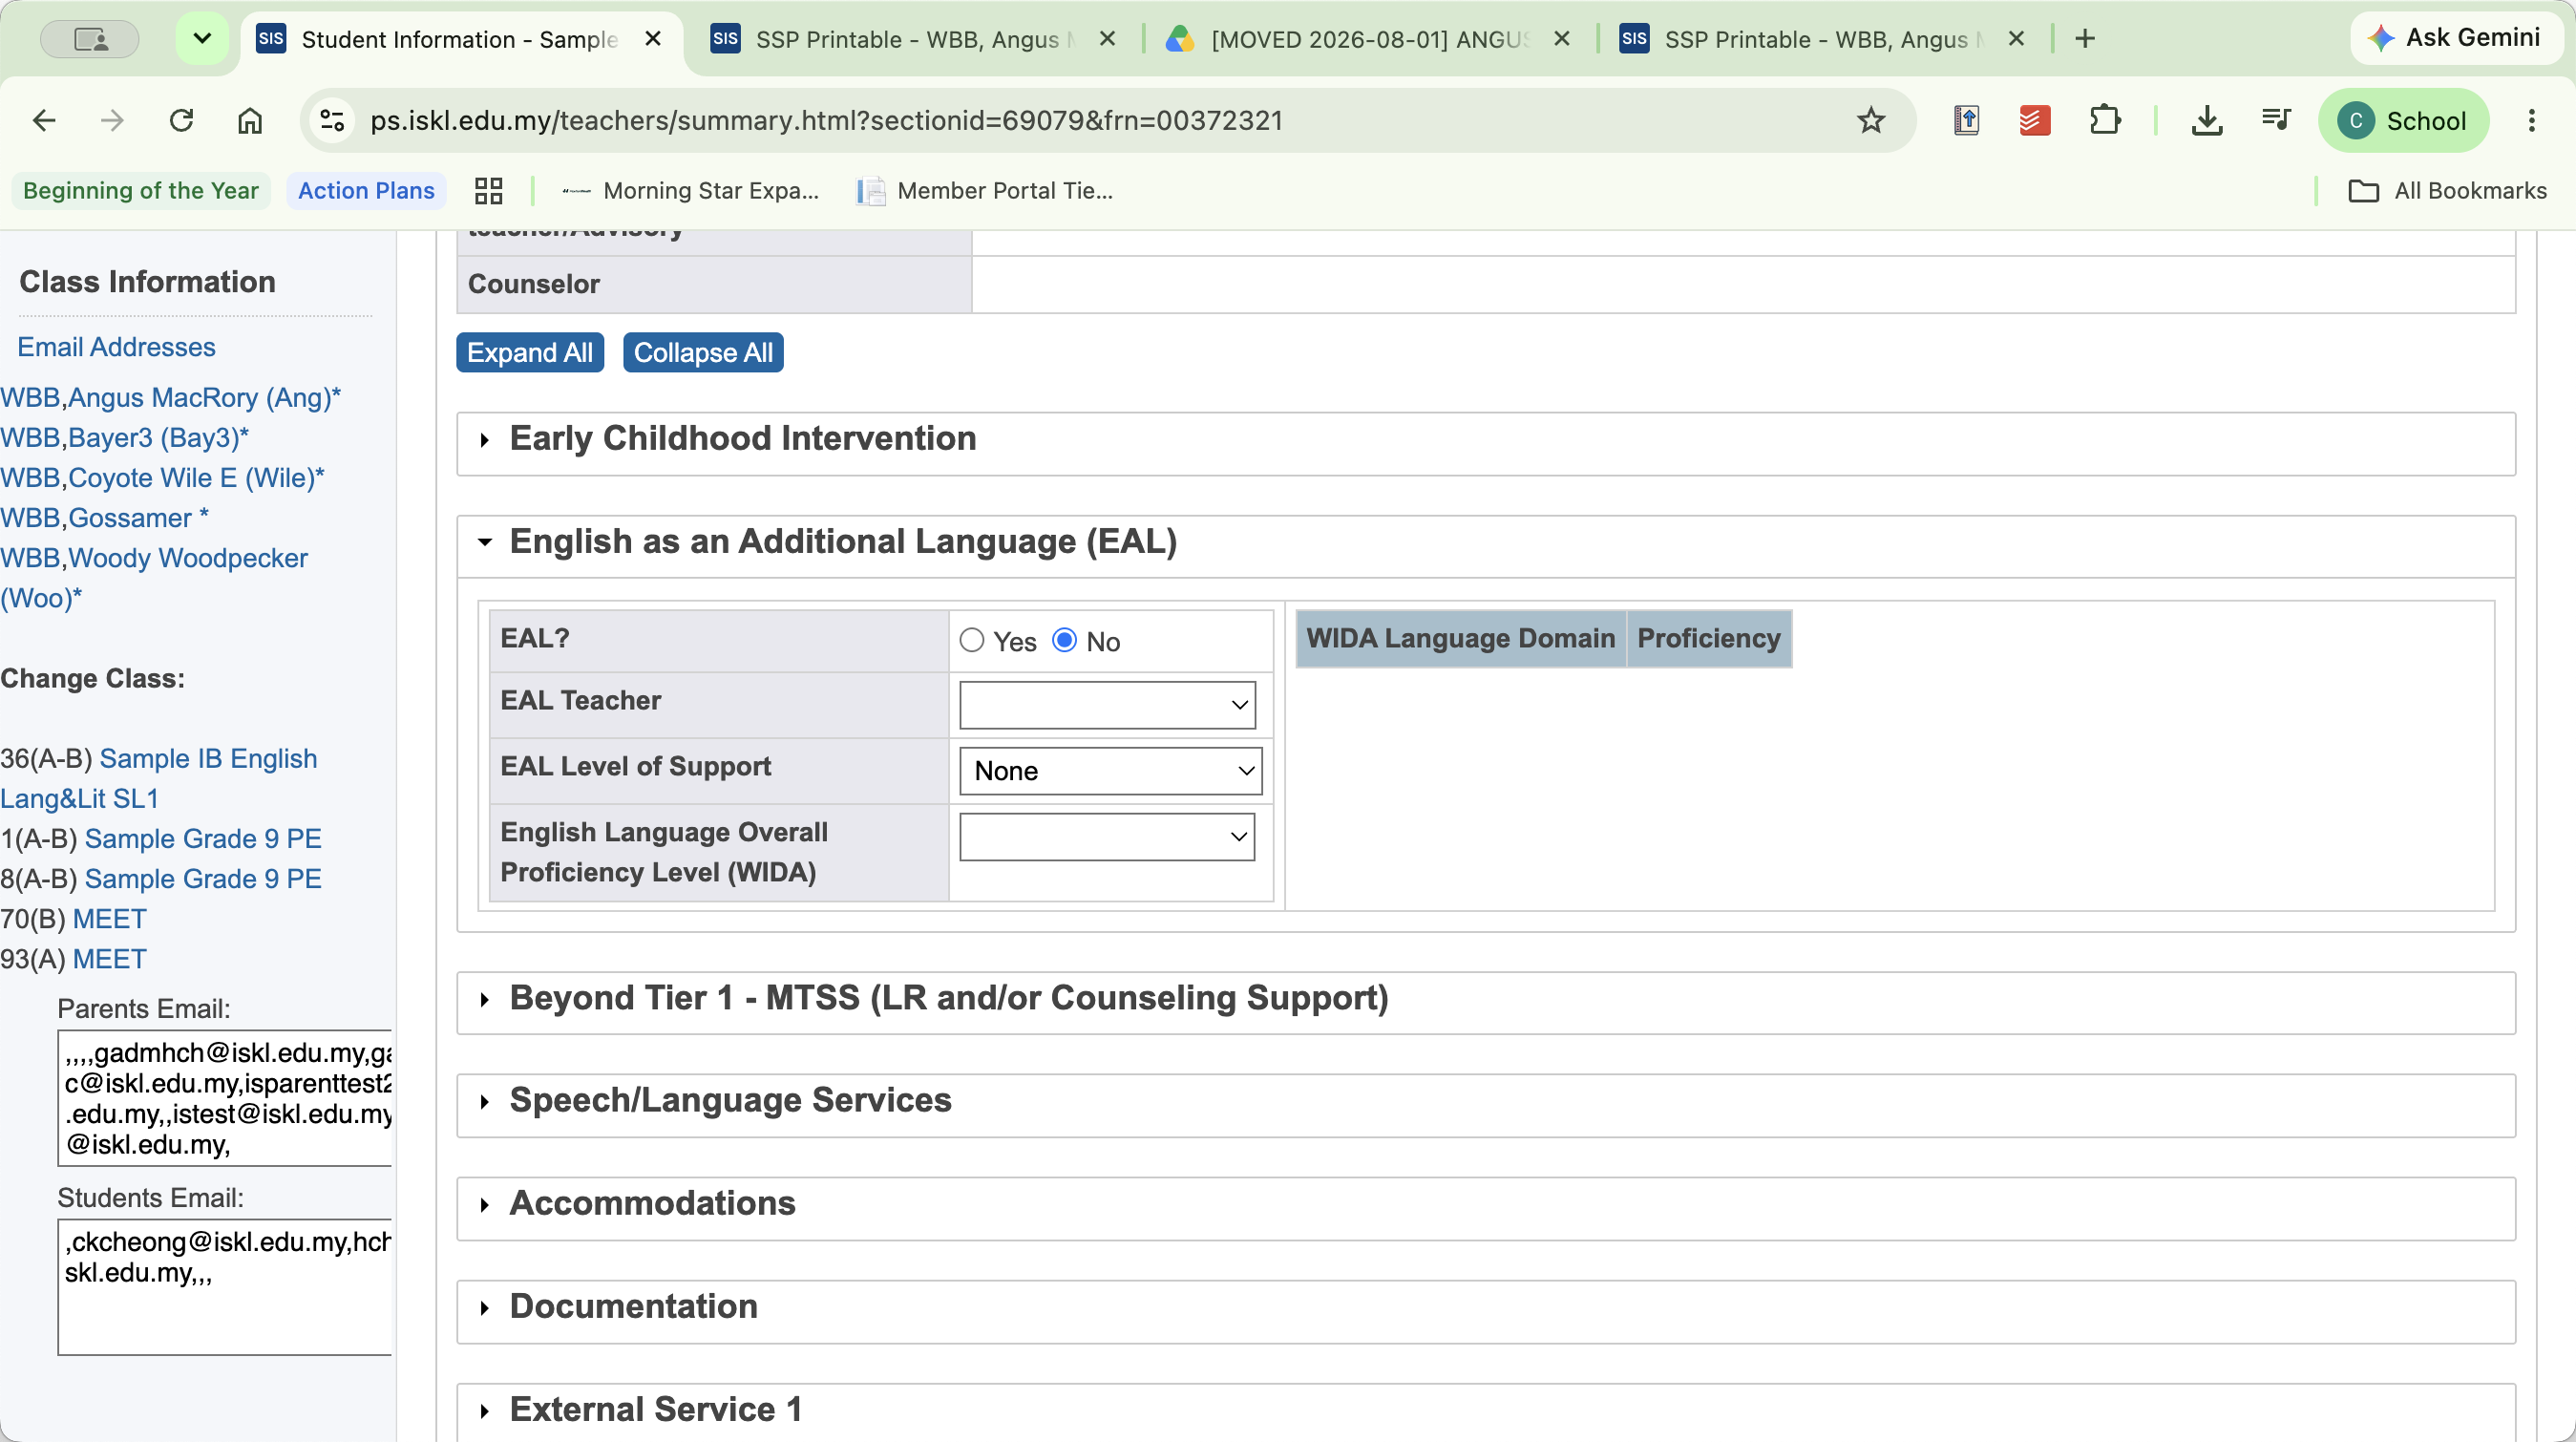This screenshot has width=2576, height=1442.
Task: Click the address bar URL
Action: click(x=826, y=121)
